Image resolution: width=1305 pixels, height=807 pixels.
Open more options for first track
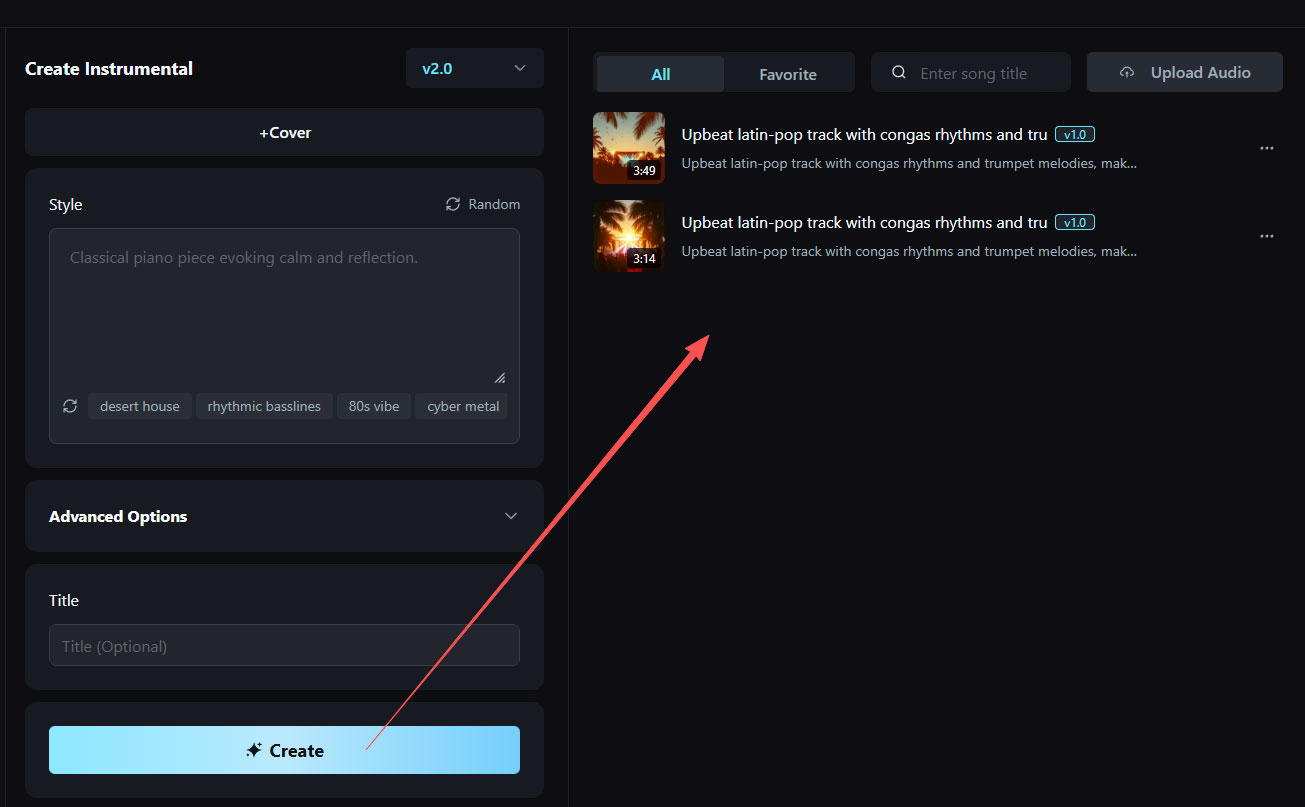coord(1266,148)
